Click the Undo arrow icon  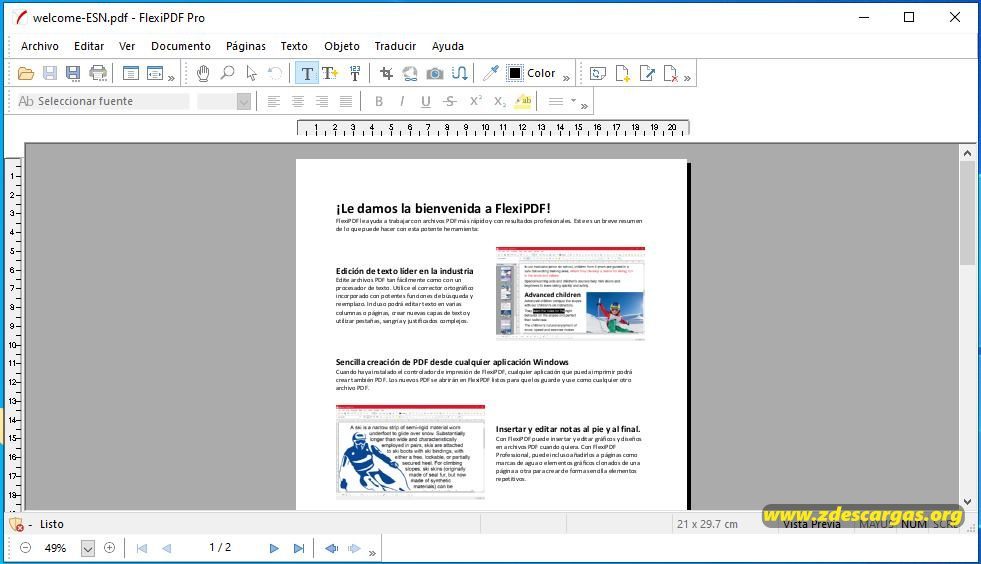click(x=275, y=73)
